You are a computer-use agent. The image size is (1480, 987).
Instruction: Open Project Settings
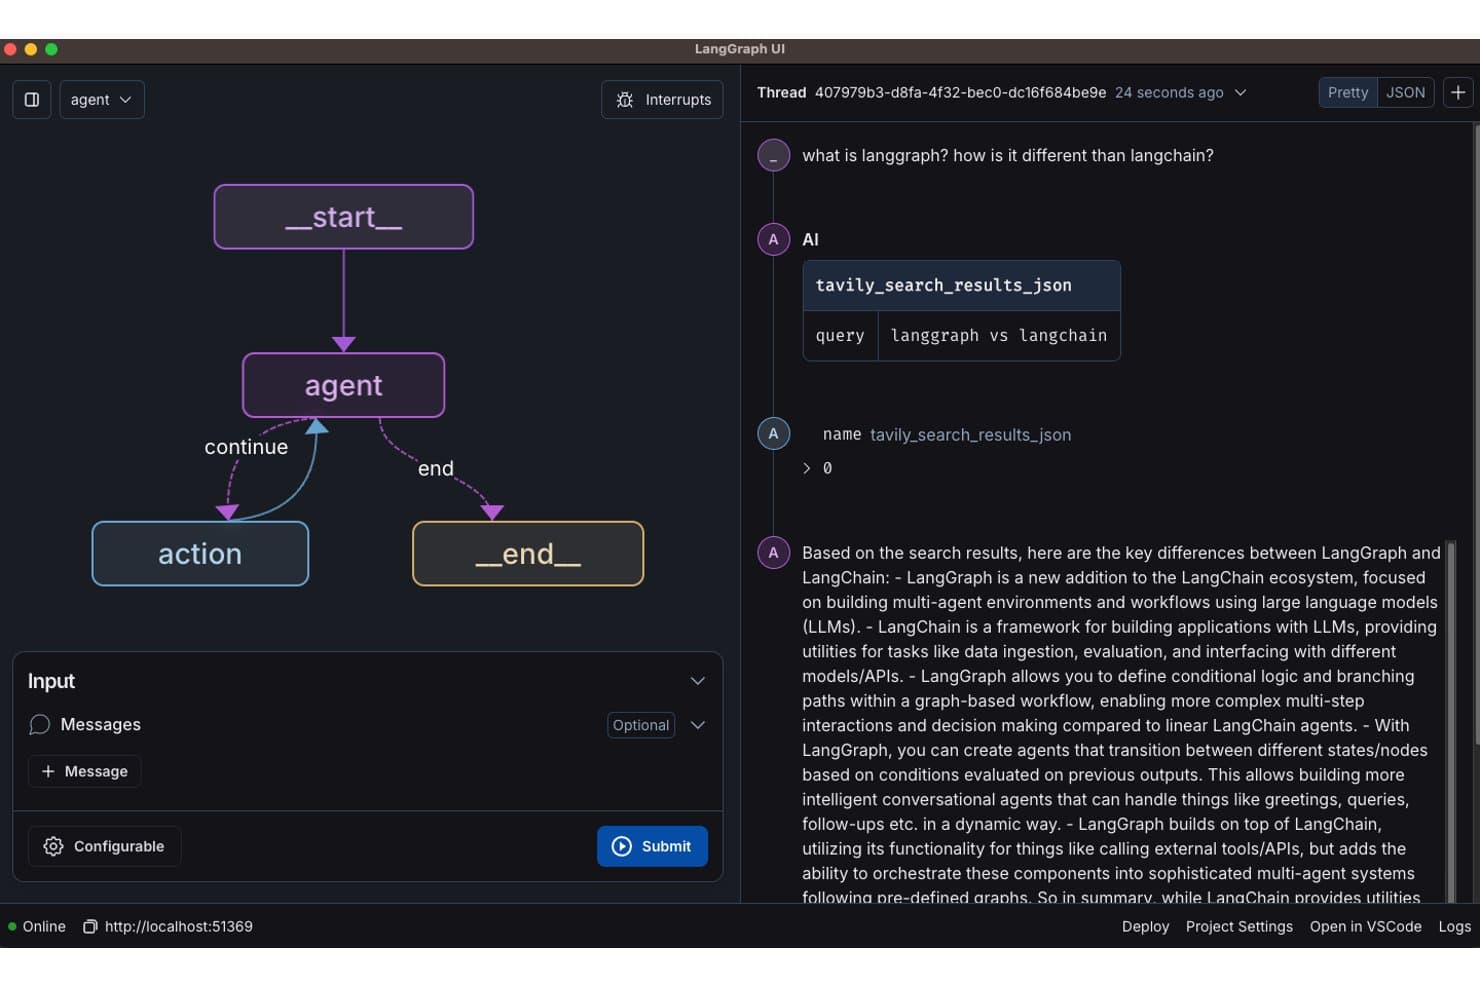click(1239, 927)
